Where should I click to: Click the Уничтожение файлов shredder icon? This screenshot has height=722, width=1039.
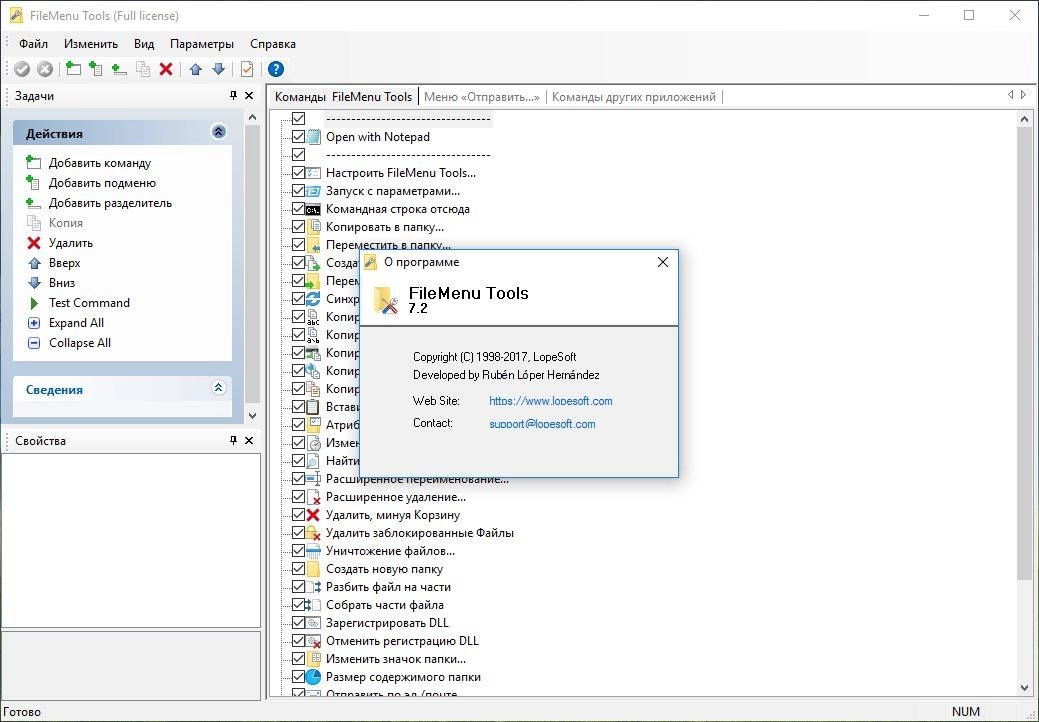coord(313,551)
